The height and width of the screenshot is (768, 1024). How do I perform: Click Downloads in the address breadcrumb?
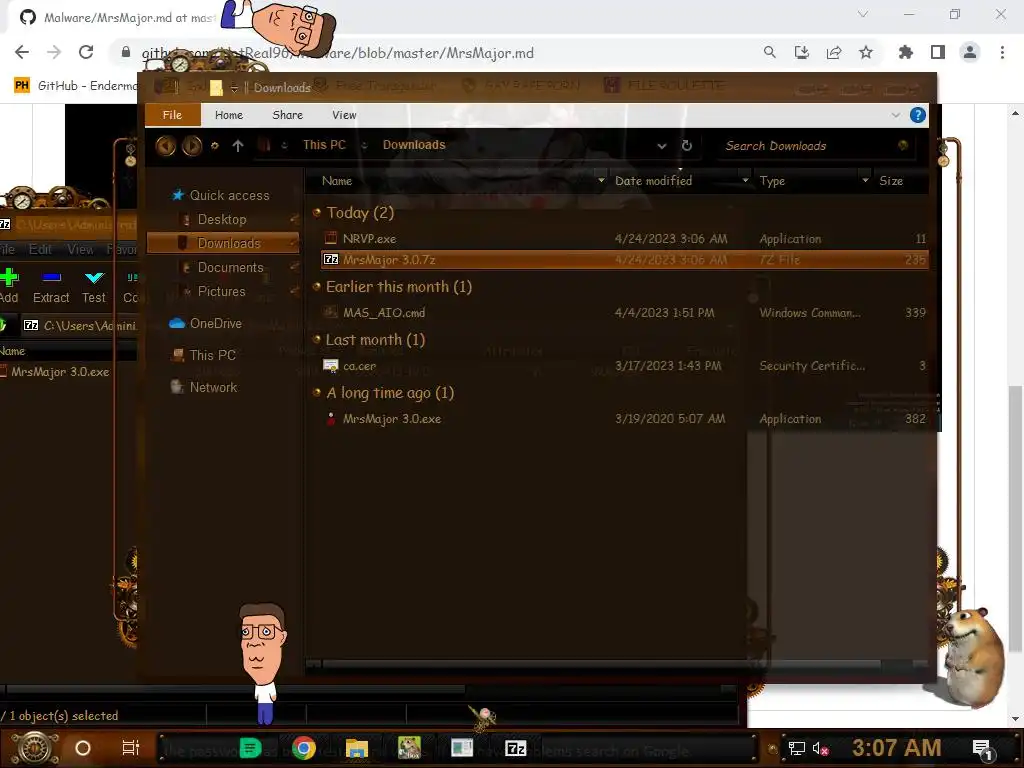point(414,145)
